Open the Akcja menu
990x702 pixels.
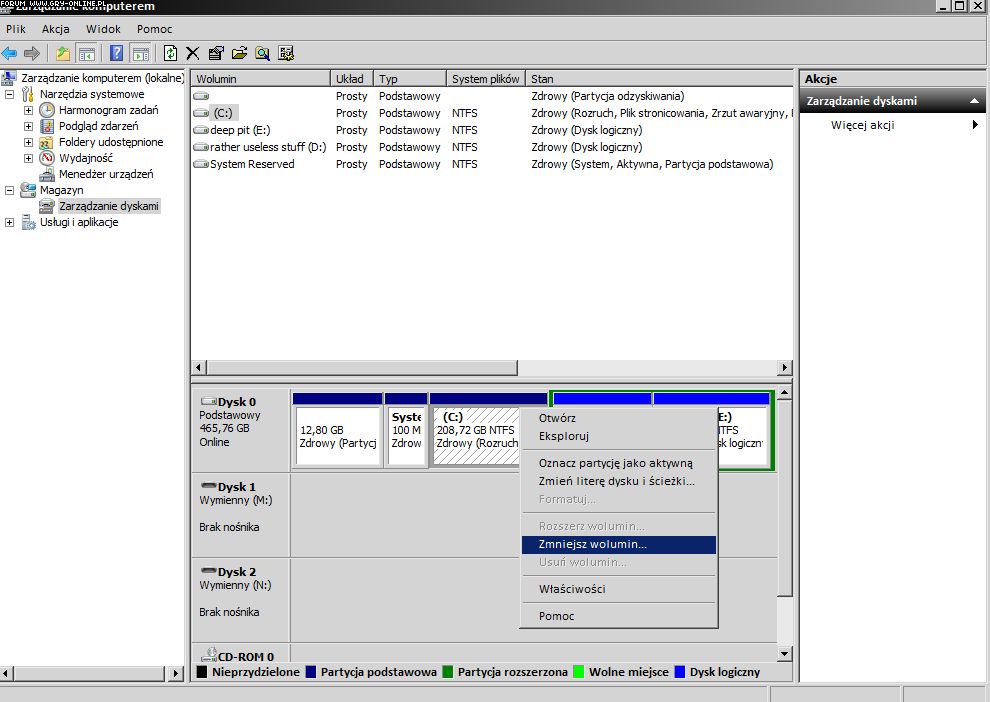tap(56, 29)
